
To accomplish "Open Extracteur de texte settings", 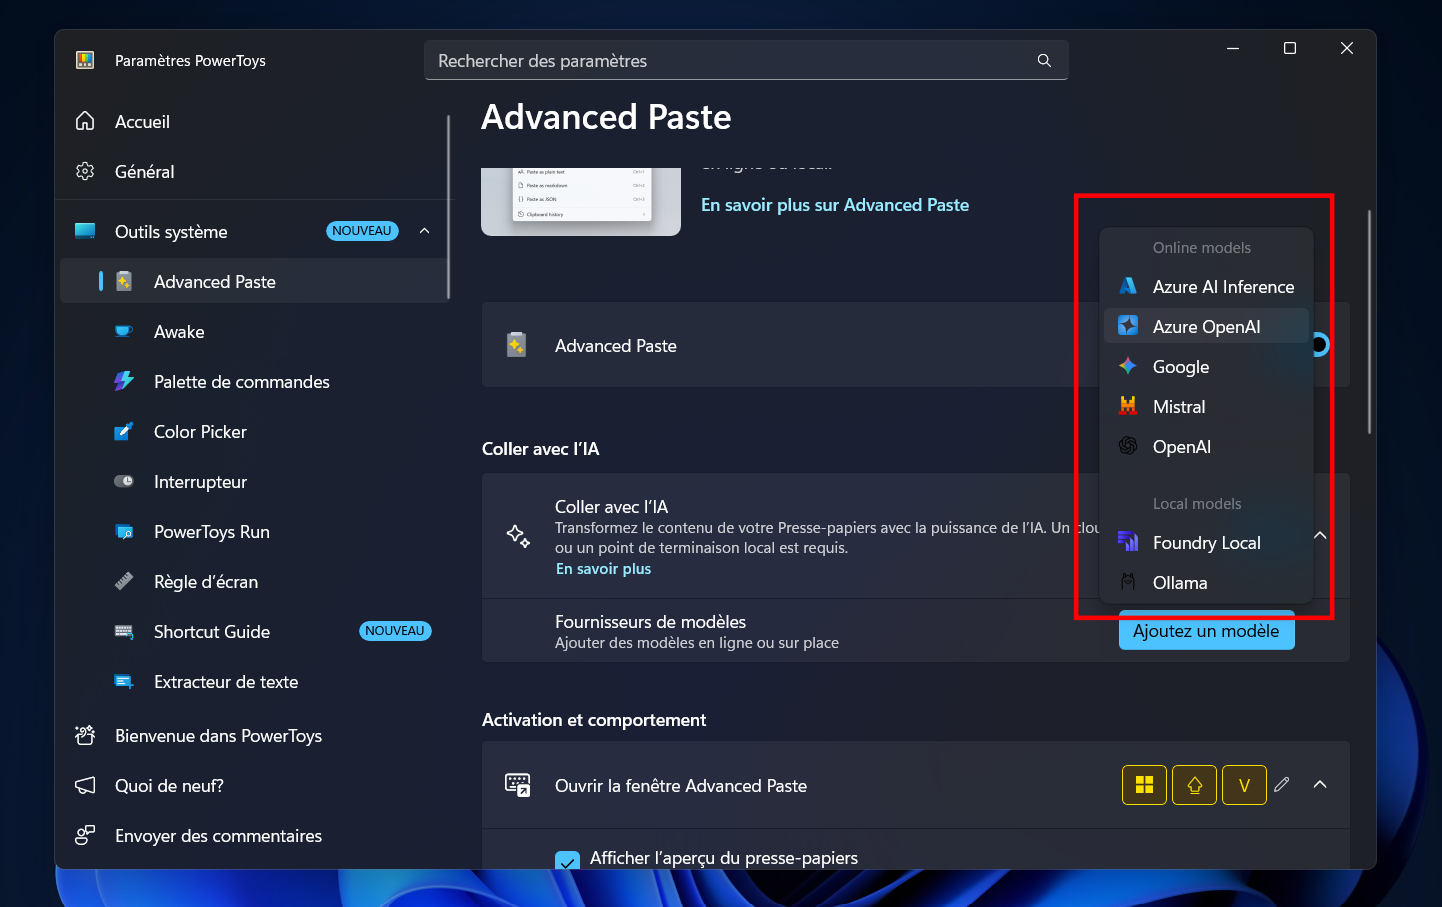I will [252, 681].
